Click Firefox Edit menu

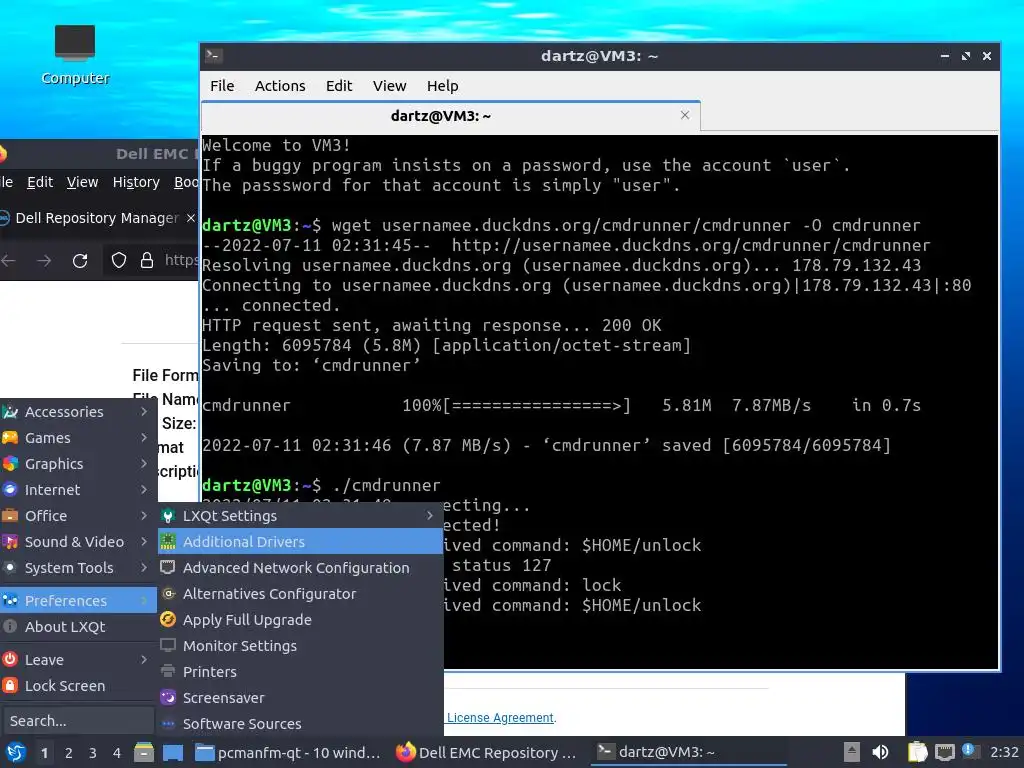pyautogui.click(x=40, y=182)
